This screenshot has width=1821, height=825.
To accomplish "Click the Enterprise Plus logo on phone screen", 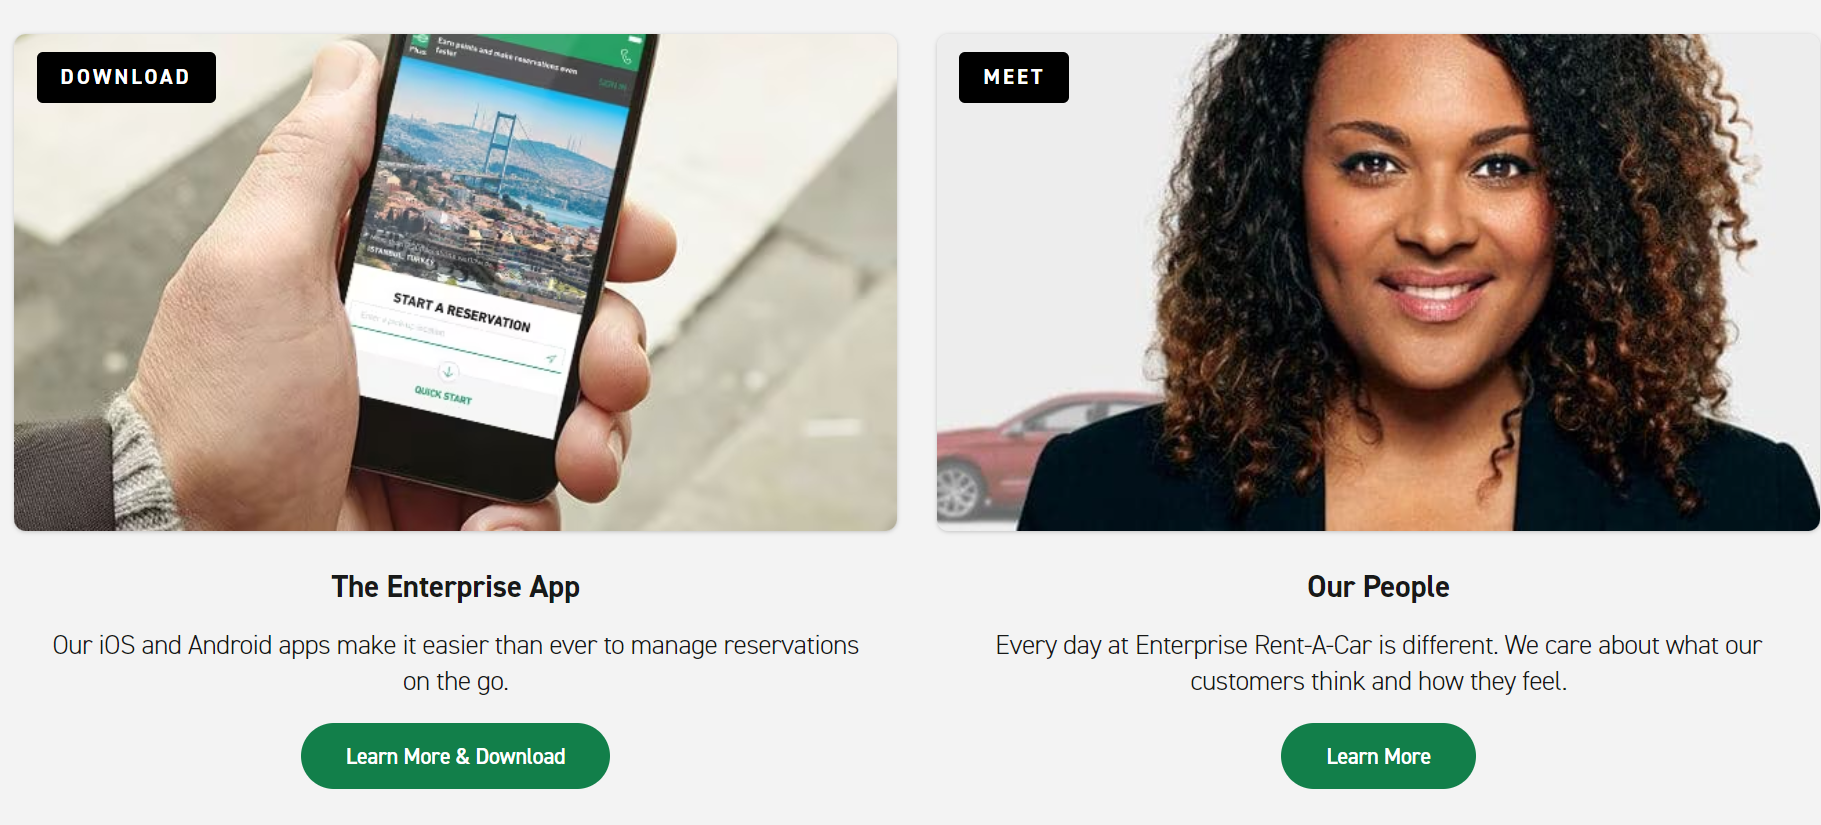I will [418, 45].
